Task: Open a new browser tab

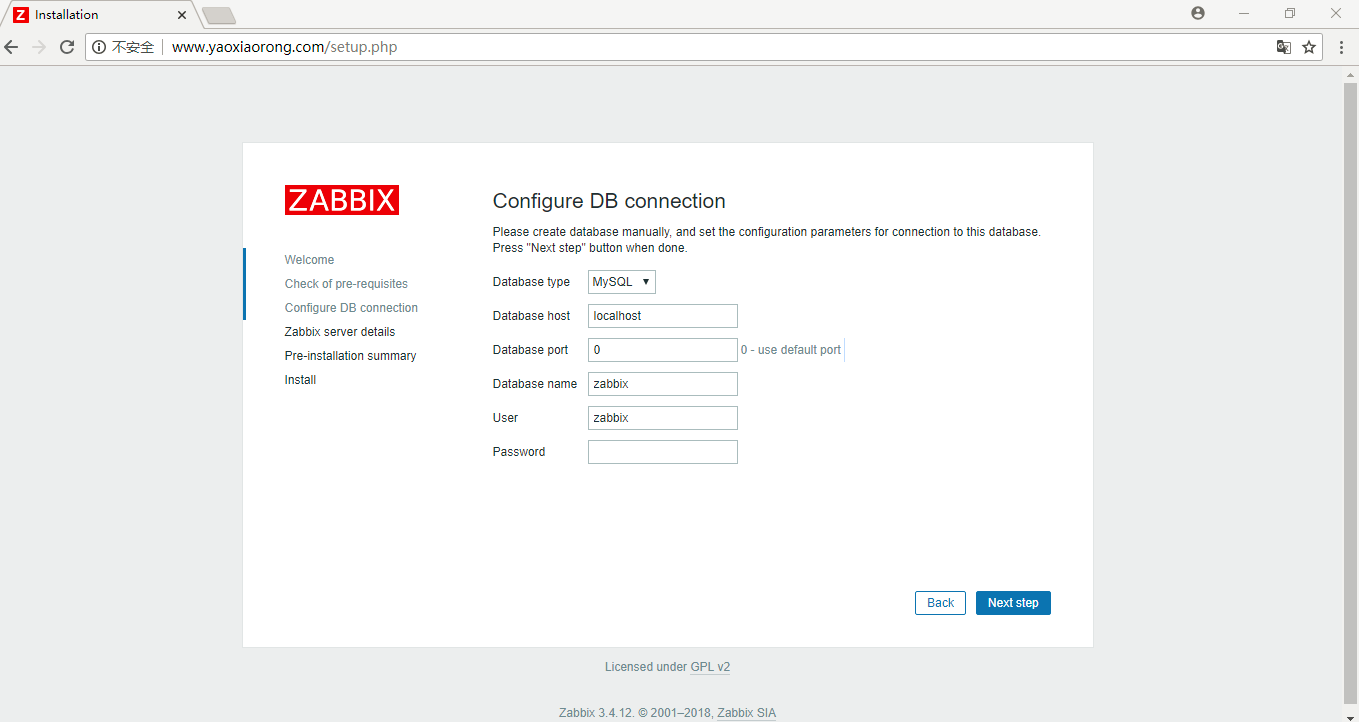Action: point(219,15)
